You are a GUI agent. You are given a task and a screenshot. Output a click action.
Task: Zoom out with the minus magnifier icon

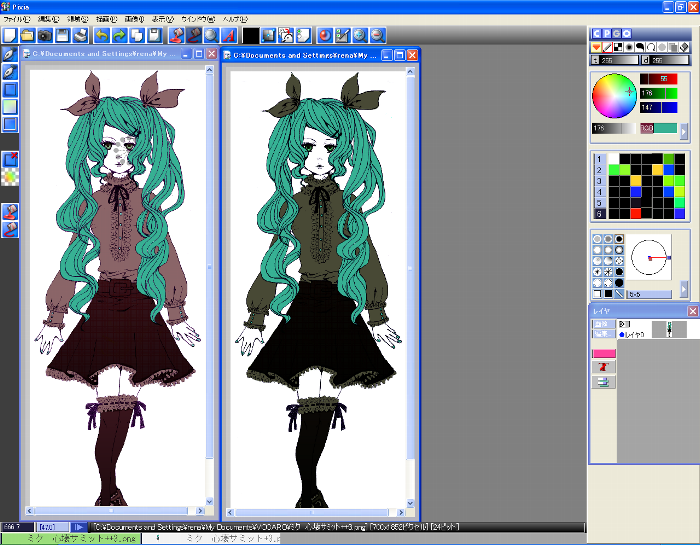coord(378,35)
